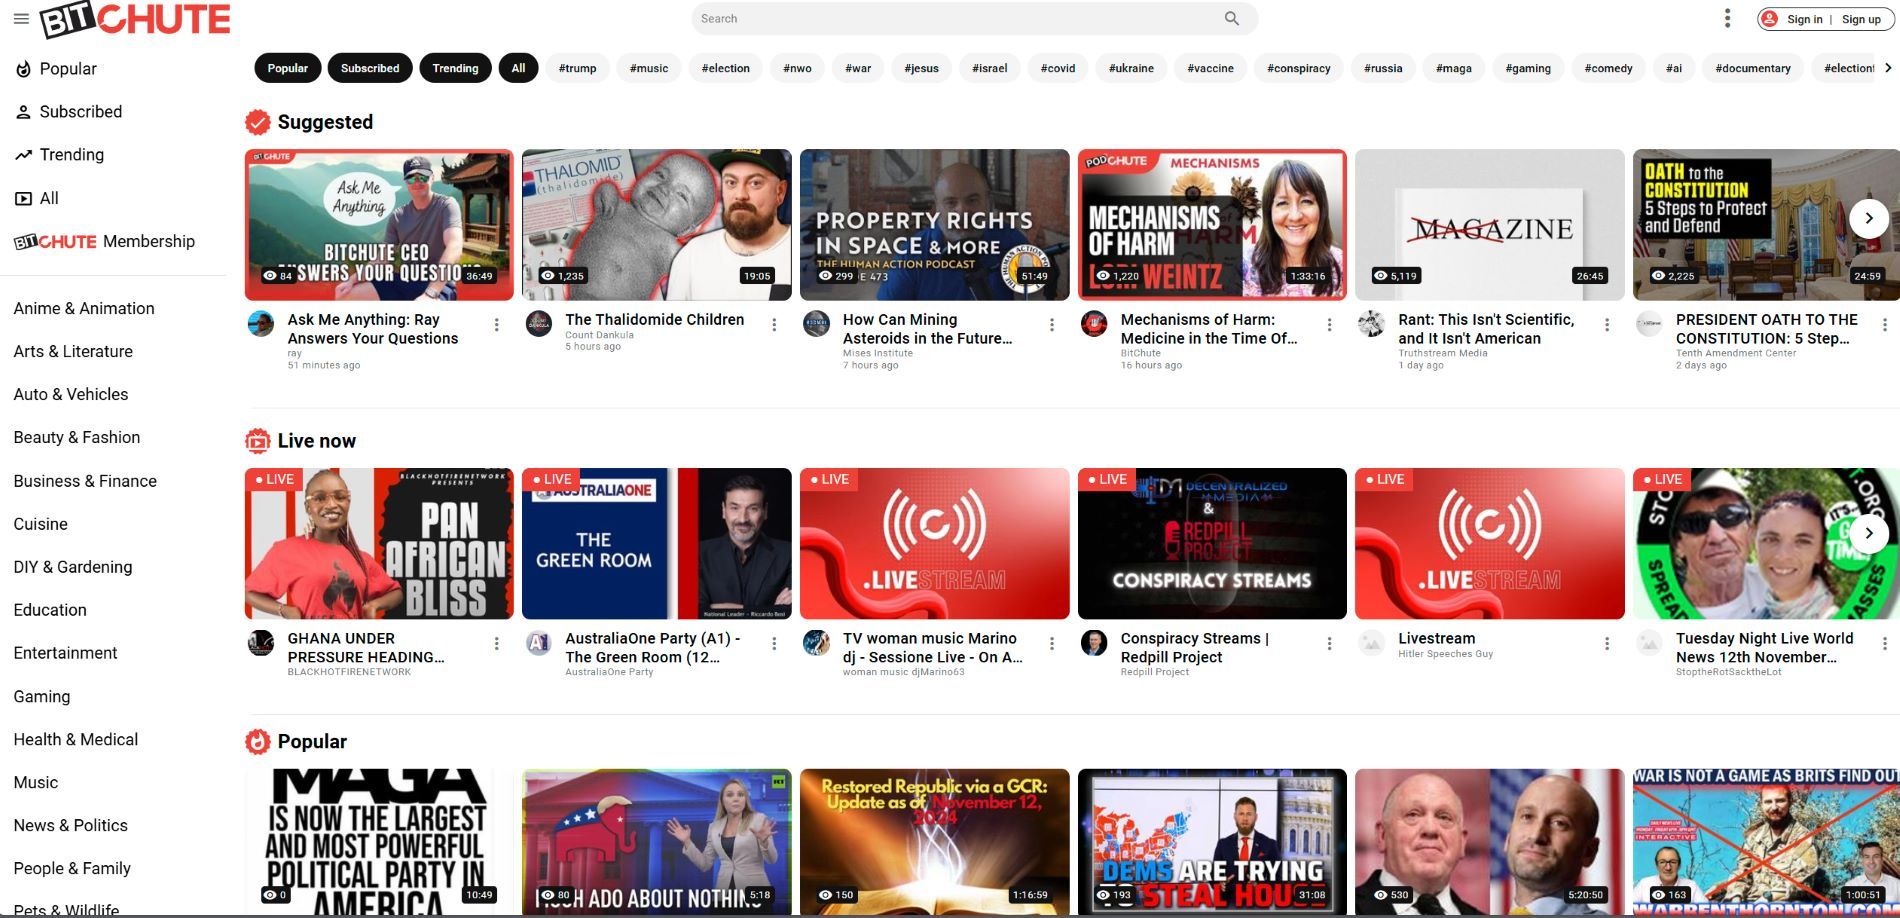Image resolution: width=1900 pixels, height=918 pixels.
Task: Open options for TV woman music Marino livestream
Action: click(x=1052, y=644)
